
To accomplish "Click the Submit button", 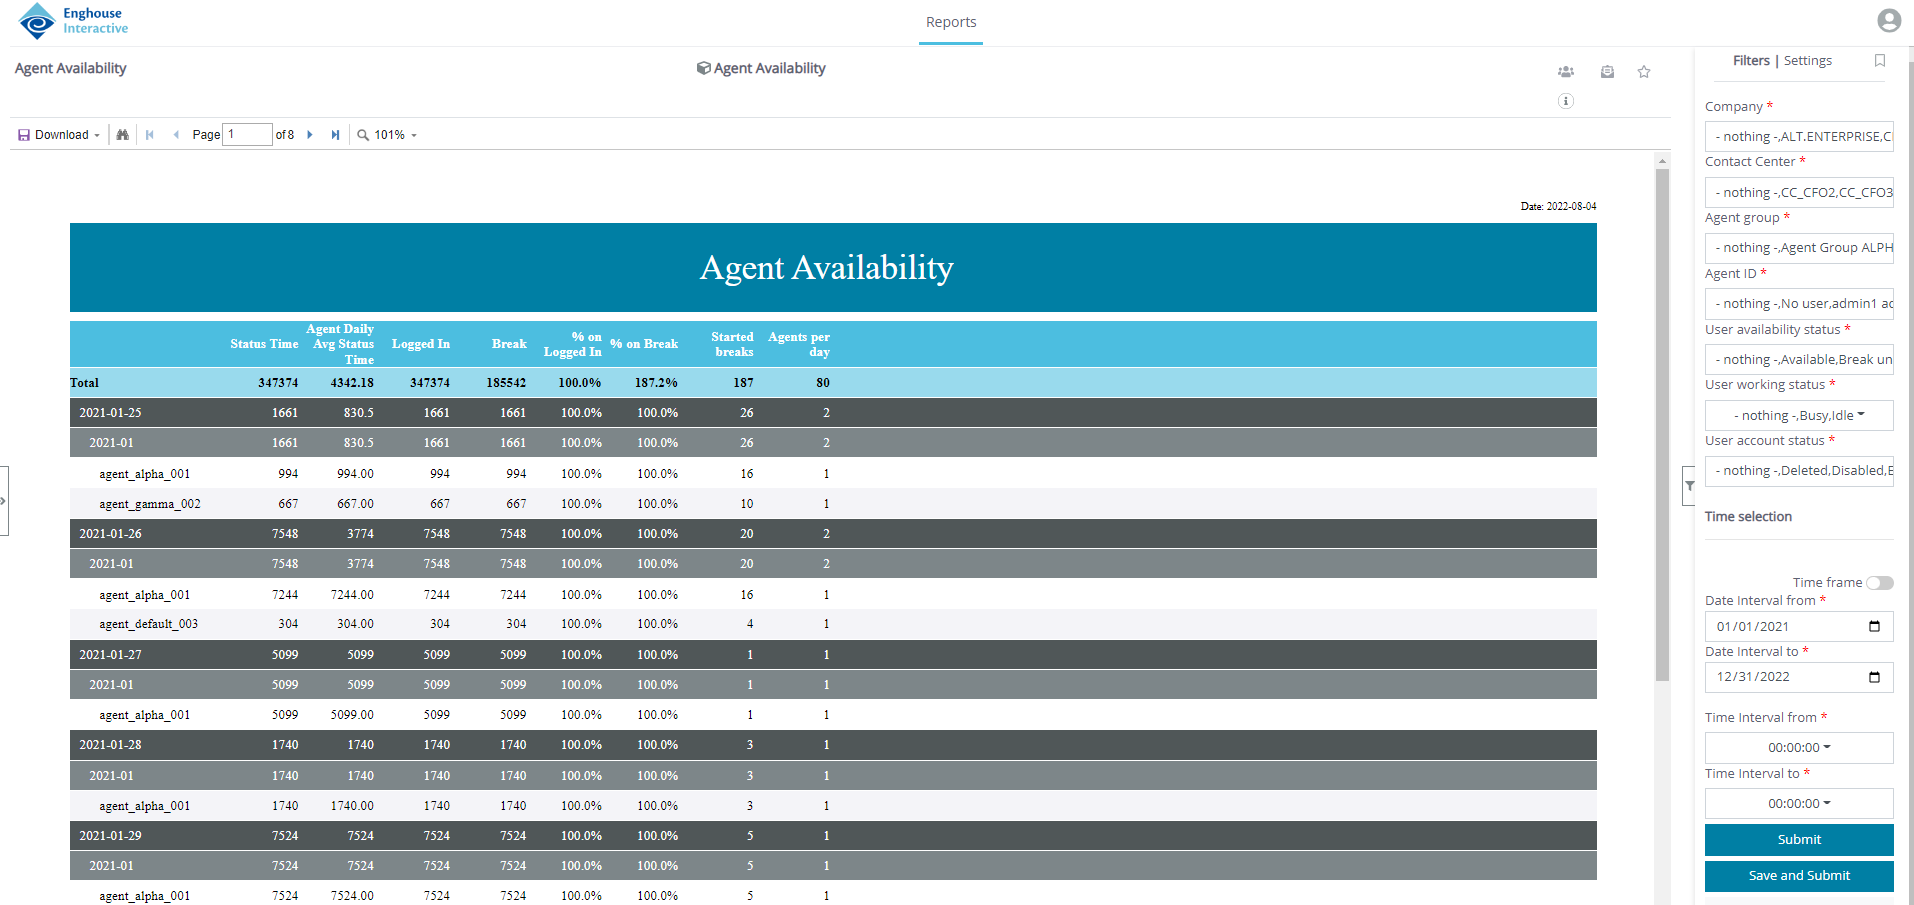I will click(x=1798, y=839).
